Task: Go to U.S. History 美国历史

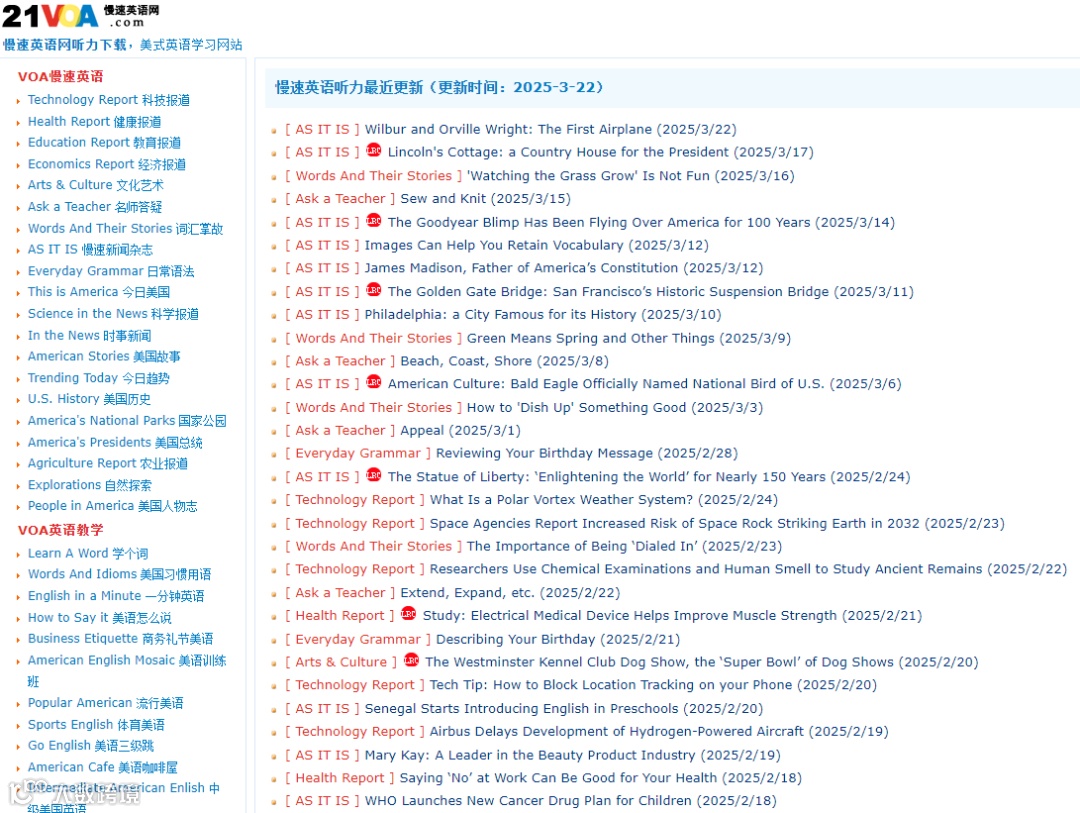Action: click(x=89, y=399)
